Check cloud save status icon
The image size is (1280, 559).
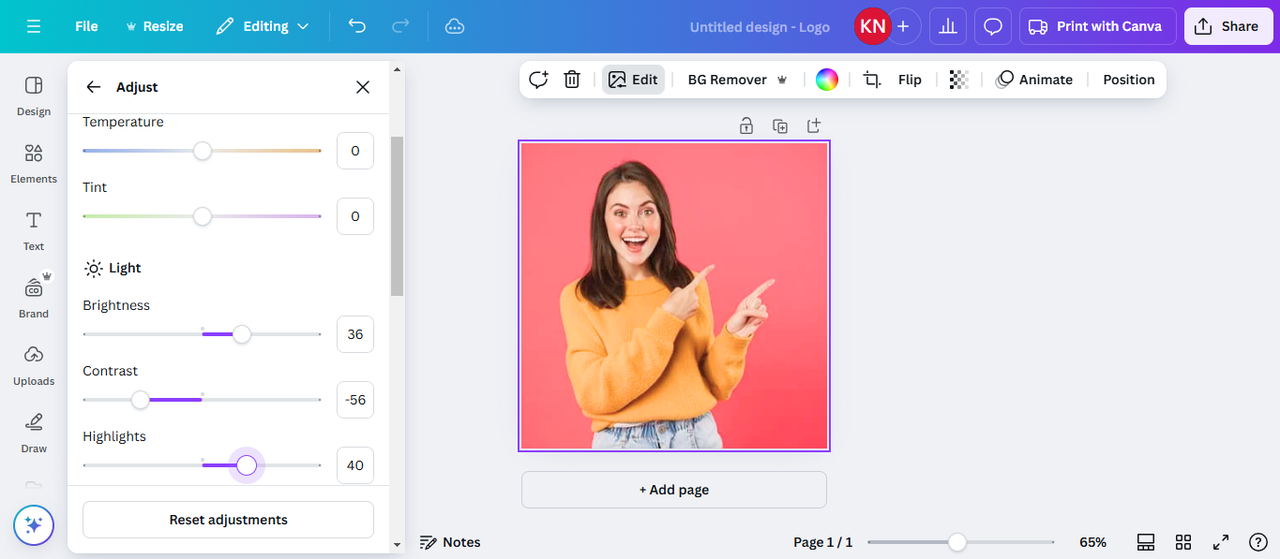(x=455, y=26)
